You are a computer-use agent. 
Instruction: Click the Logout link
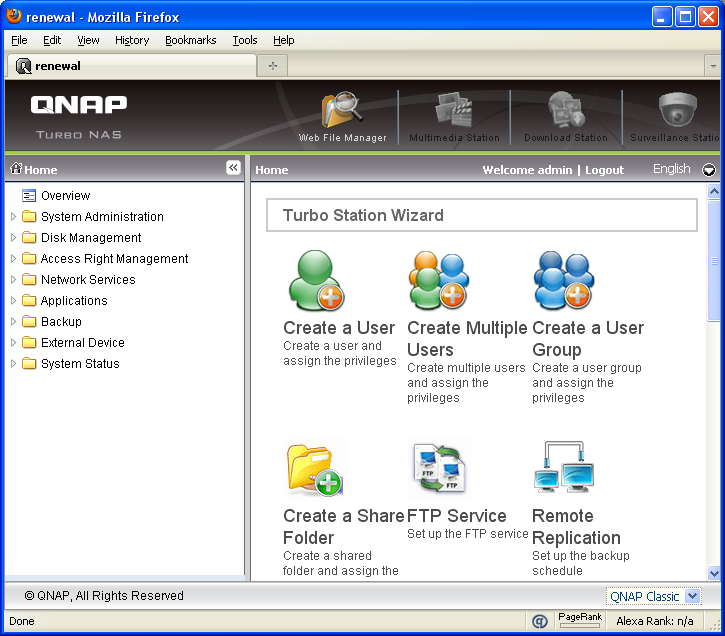tap(604, 170)
